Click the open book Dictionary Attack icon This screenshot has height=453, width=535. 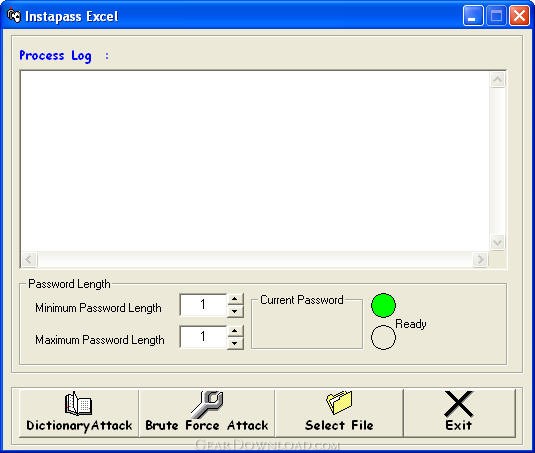78,404
